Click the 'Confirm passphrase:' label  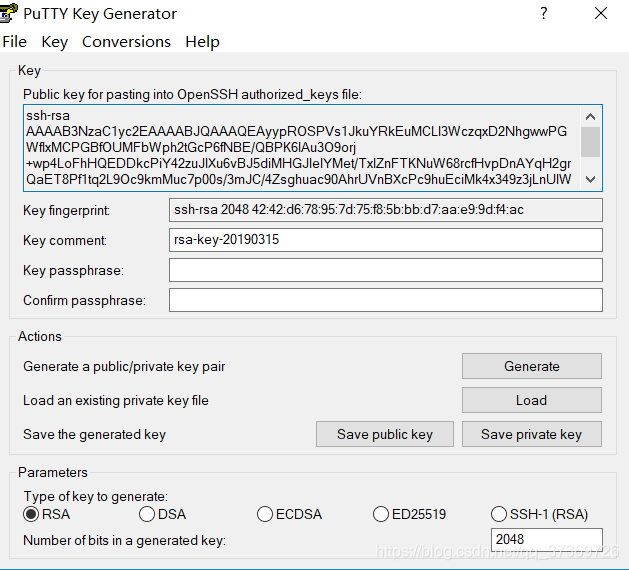click(x=85, y=300)
